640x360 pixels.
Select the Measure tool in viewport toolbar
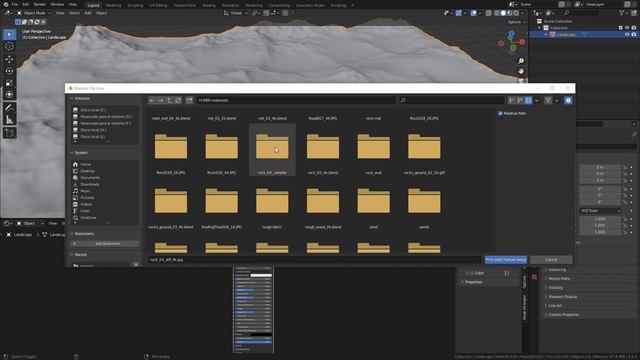(x=9, y=120)
